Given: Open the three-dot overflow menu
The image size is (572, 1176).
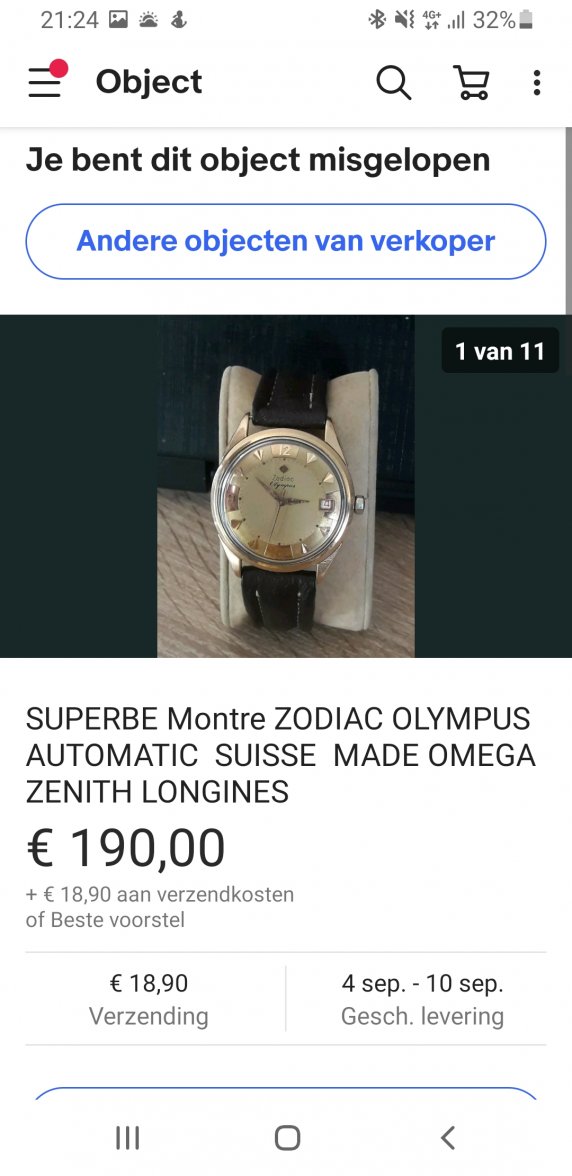Looking at the screenshot, I should [537, 82].
